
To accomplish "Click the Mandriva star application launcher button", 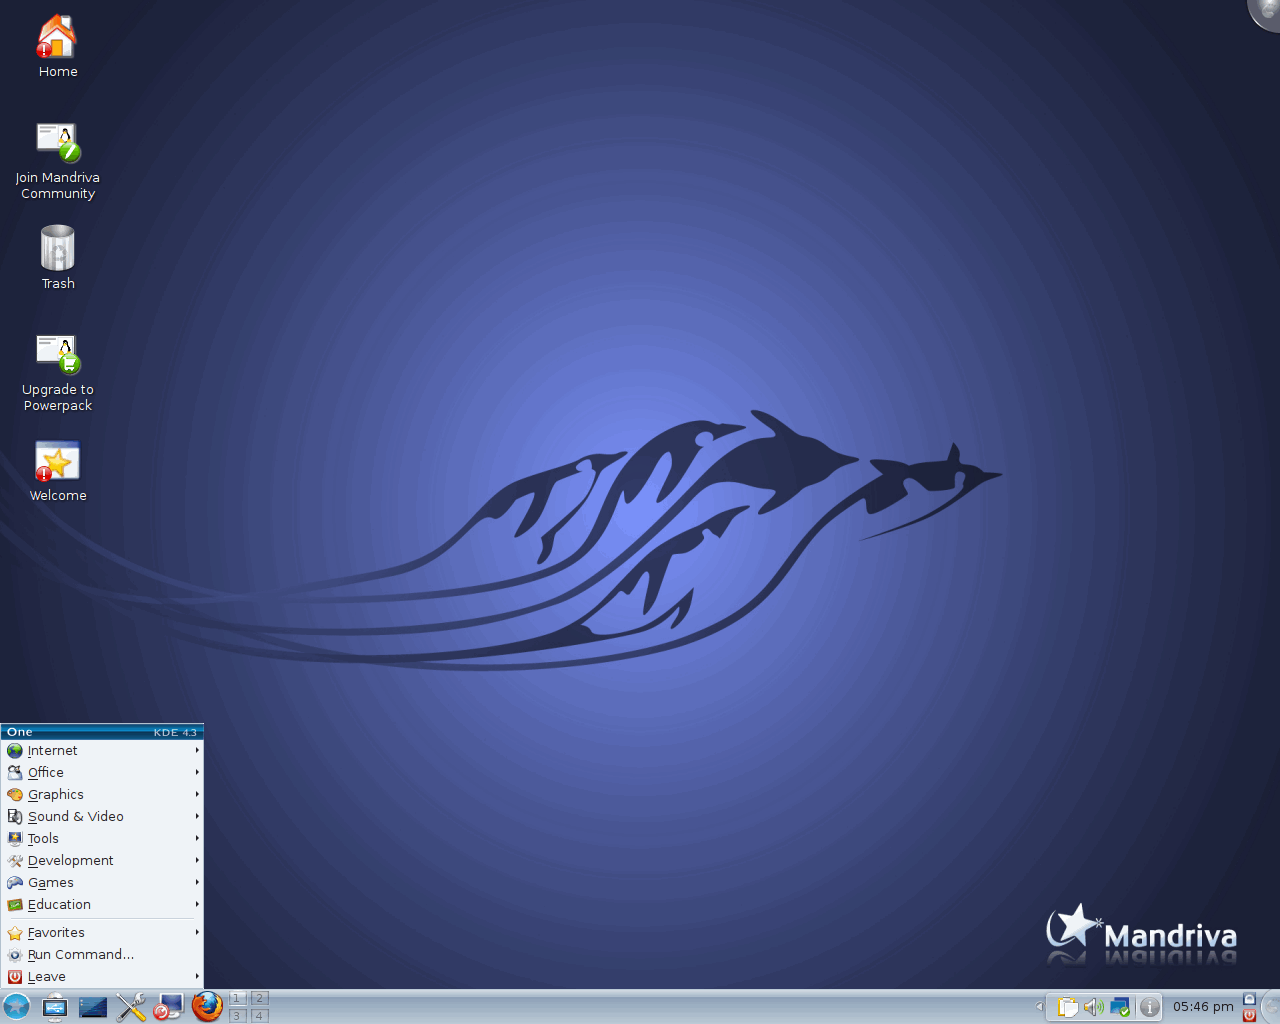I will coord(16,1007).
